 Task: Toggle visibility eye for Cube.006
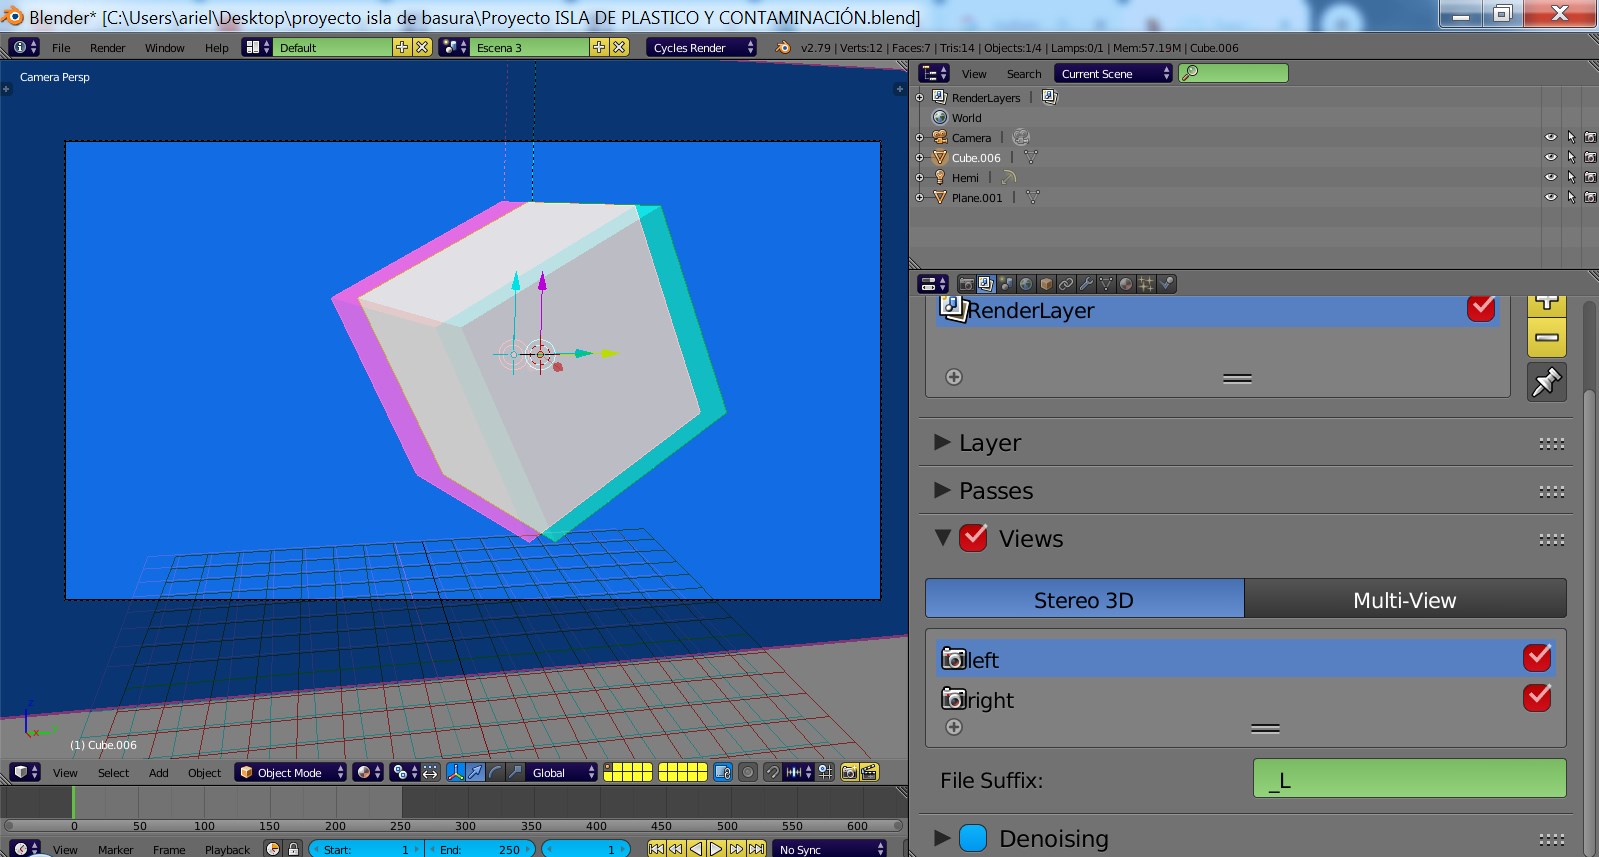(x=1551, y=158)
